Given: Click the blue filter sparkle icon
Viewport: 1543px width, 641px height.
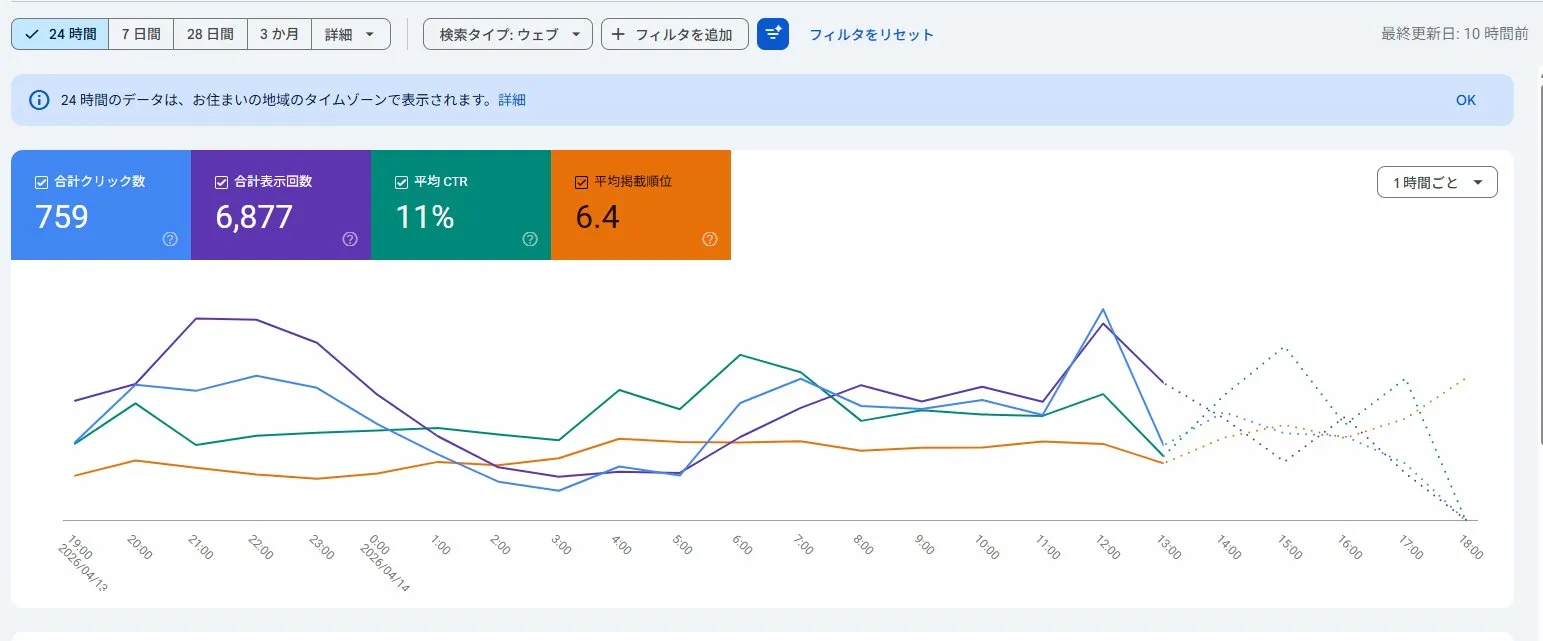Looking at the screenshot, I should [x=773, y=34].
